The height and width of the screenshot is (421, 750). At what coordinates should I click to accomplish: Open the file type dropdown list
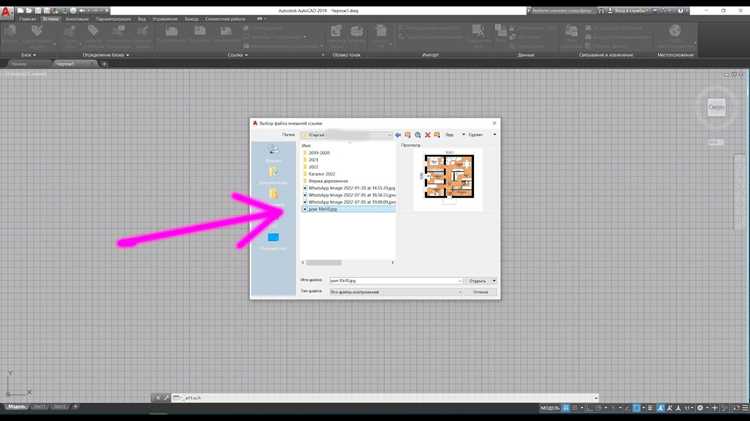pyautogui.click(x=460, y=292)
